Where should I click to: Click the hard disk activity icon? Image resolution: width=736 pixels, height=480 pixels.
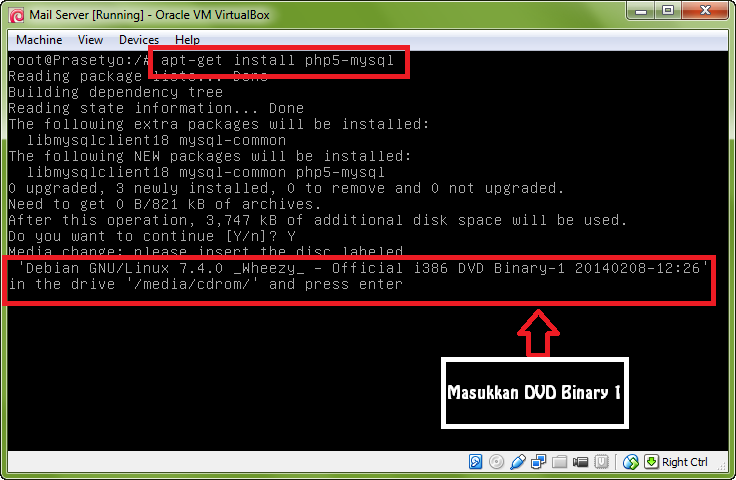[475, 462]
